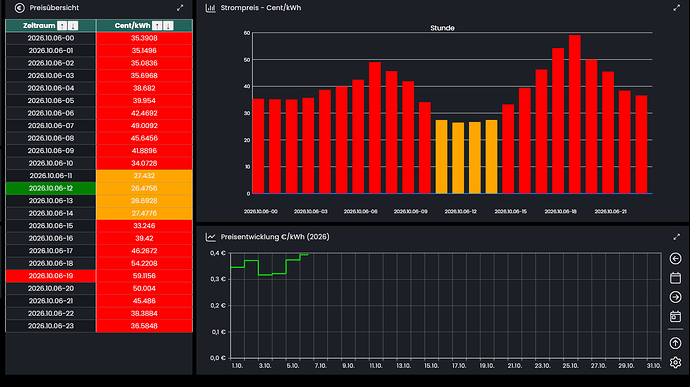Click price cell 54.2208
Viewport: 690px width, 387px height.
tap(144, 263)
